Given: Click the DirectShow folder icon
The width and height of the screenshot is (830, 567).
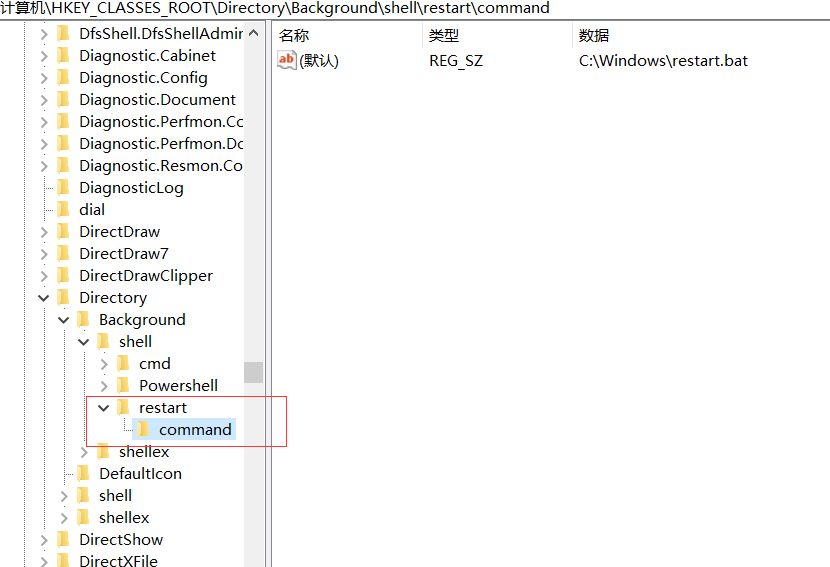Looking at the screenshot, I should [63, 539].
